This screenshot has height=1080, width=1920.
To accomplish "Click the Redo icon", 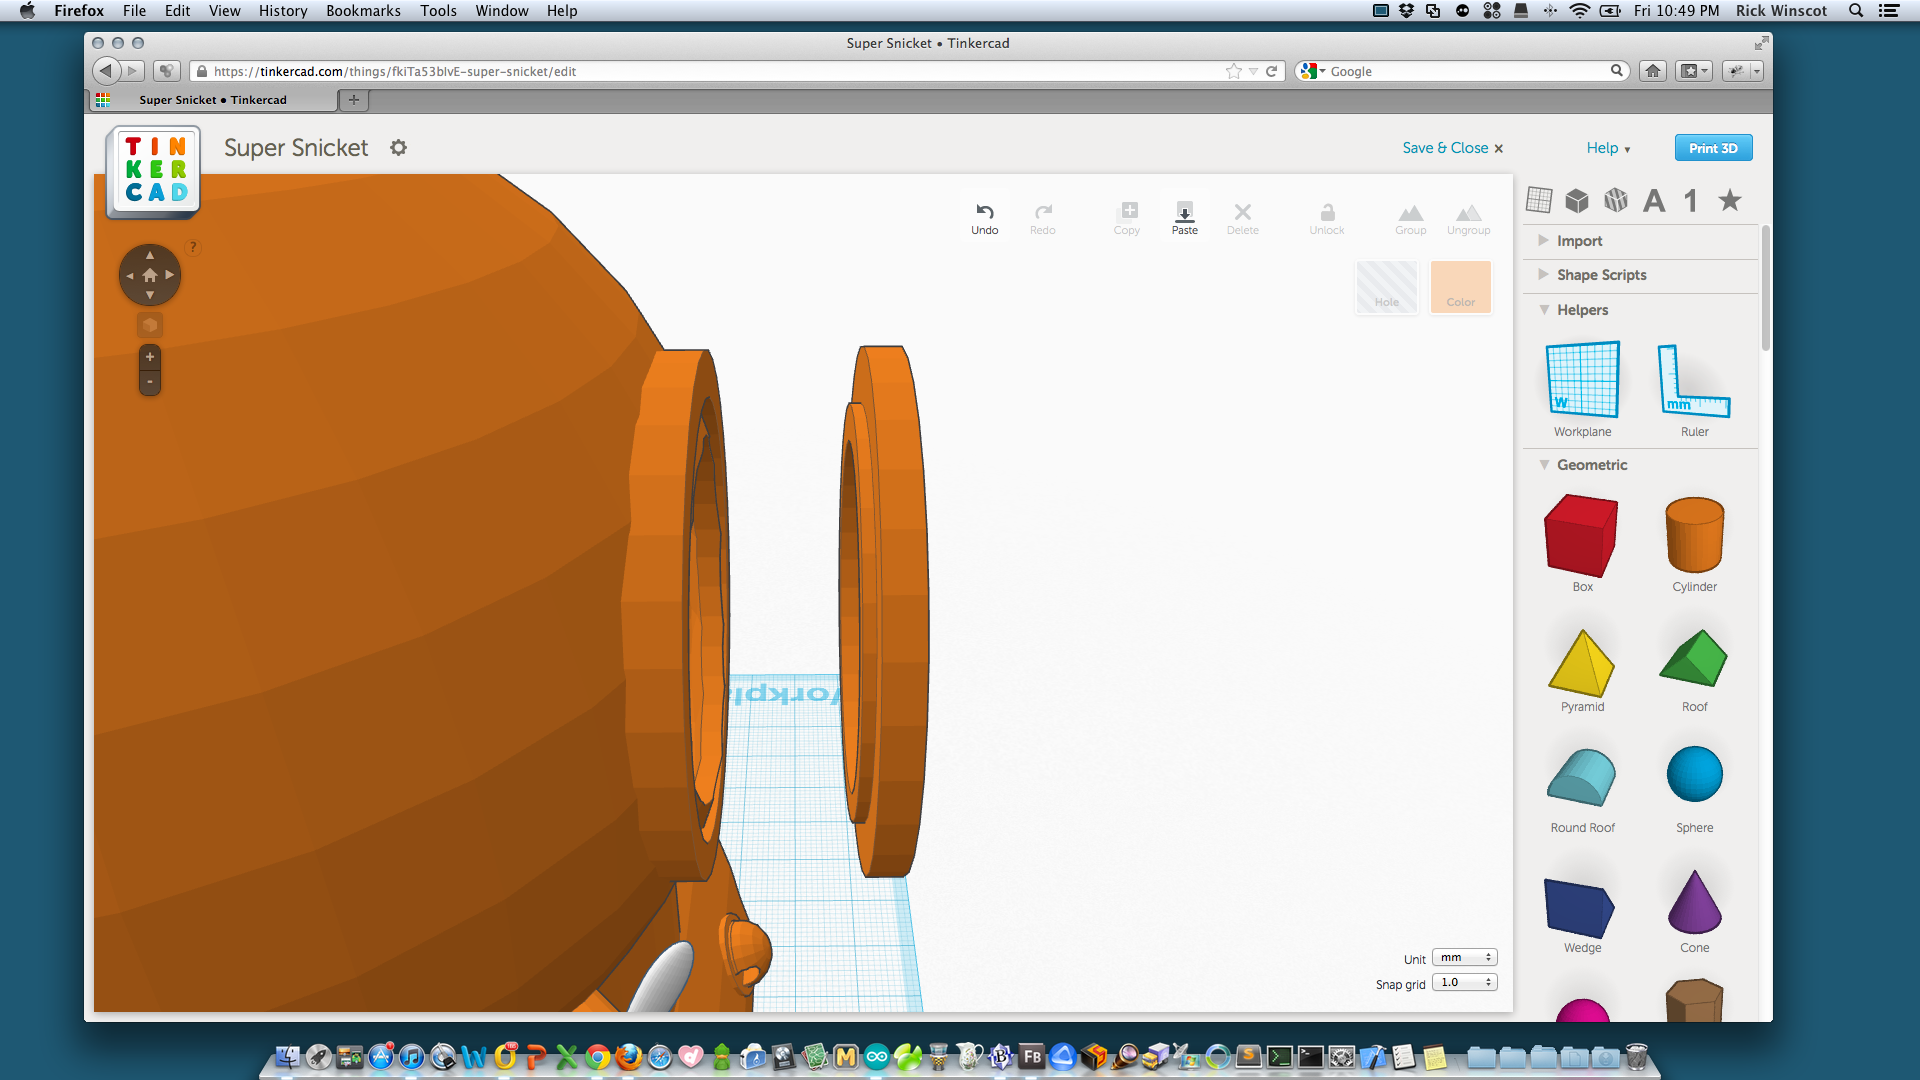I will click(x=1043, y=212).
